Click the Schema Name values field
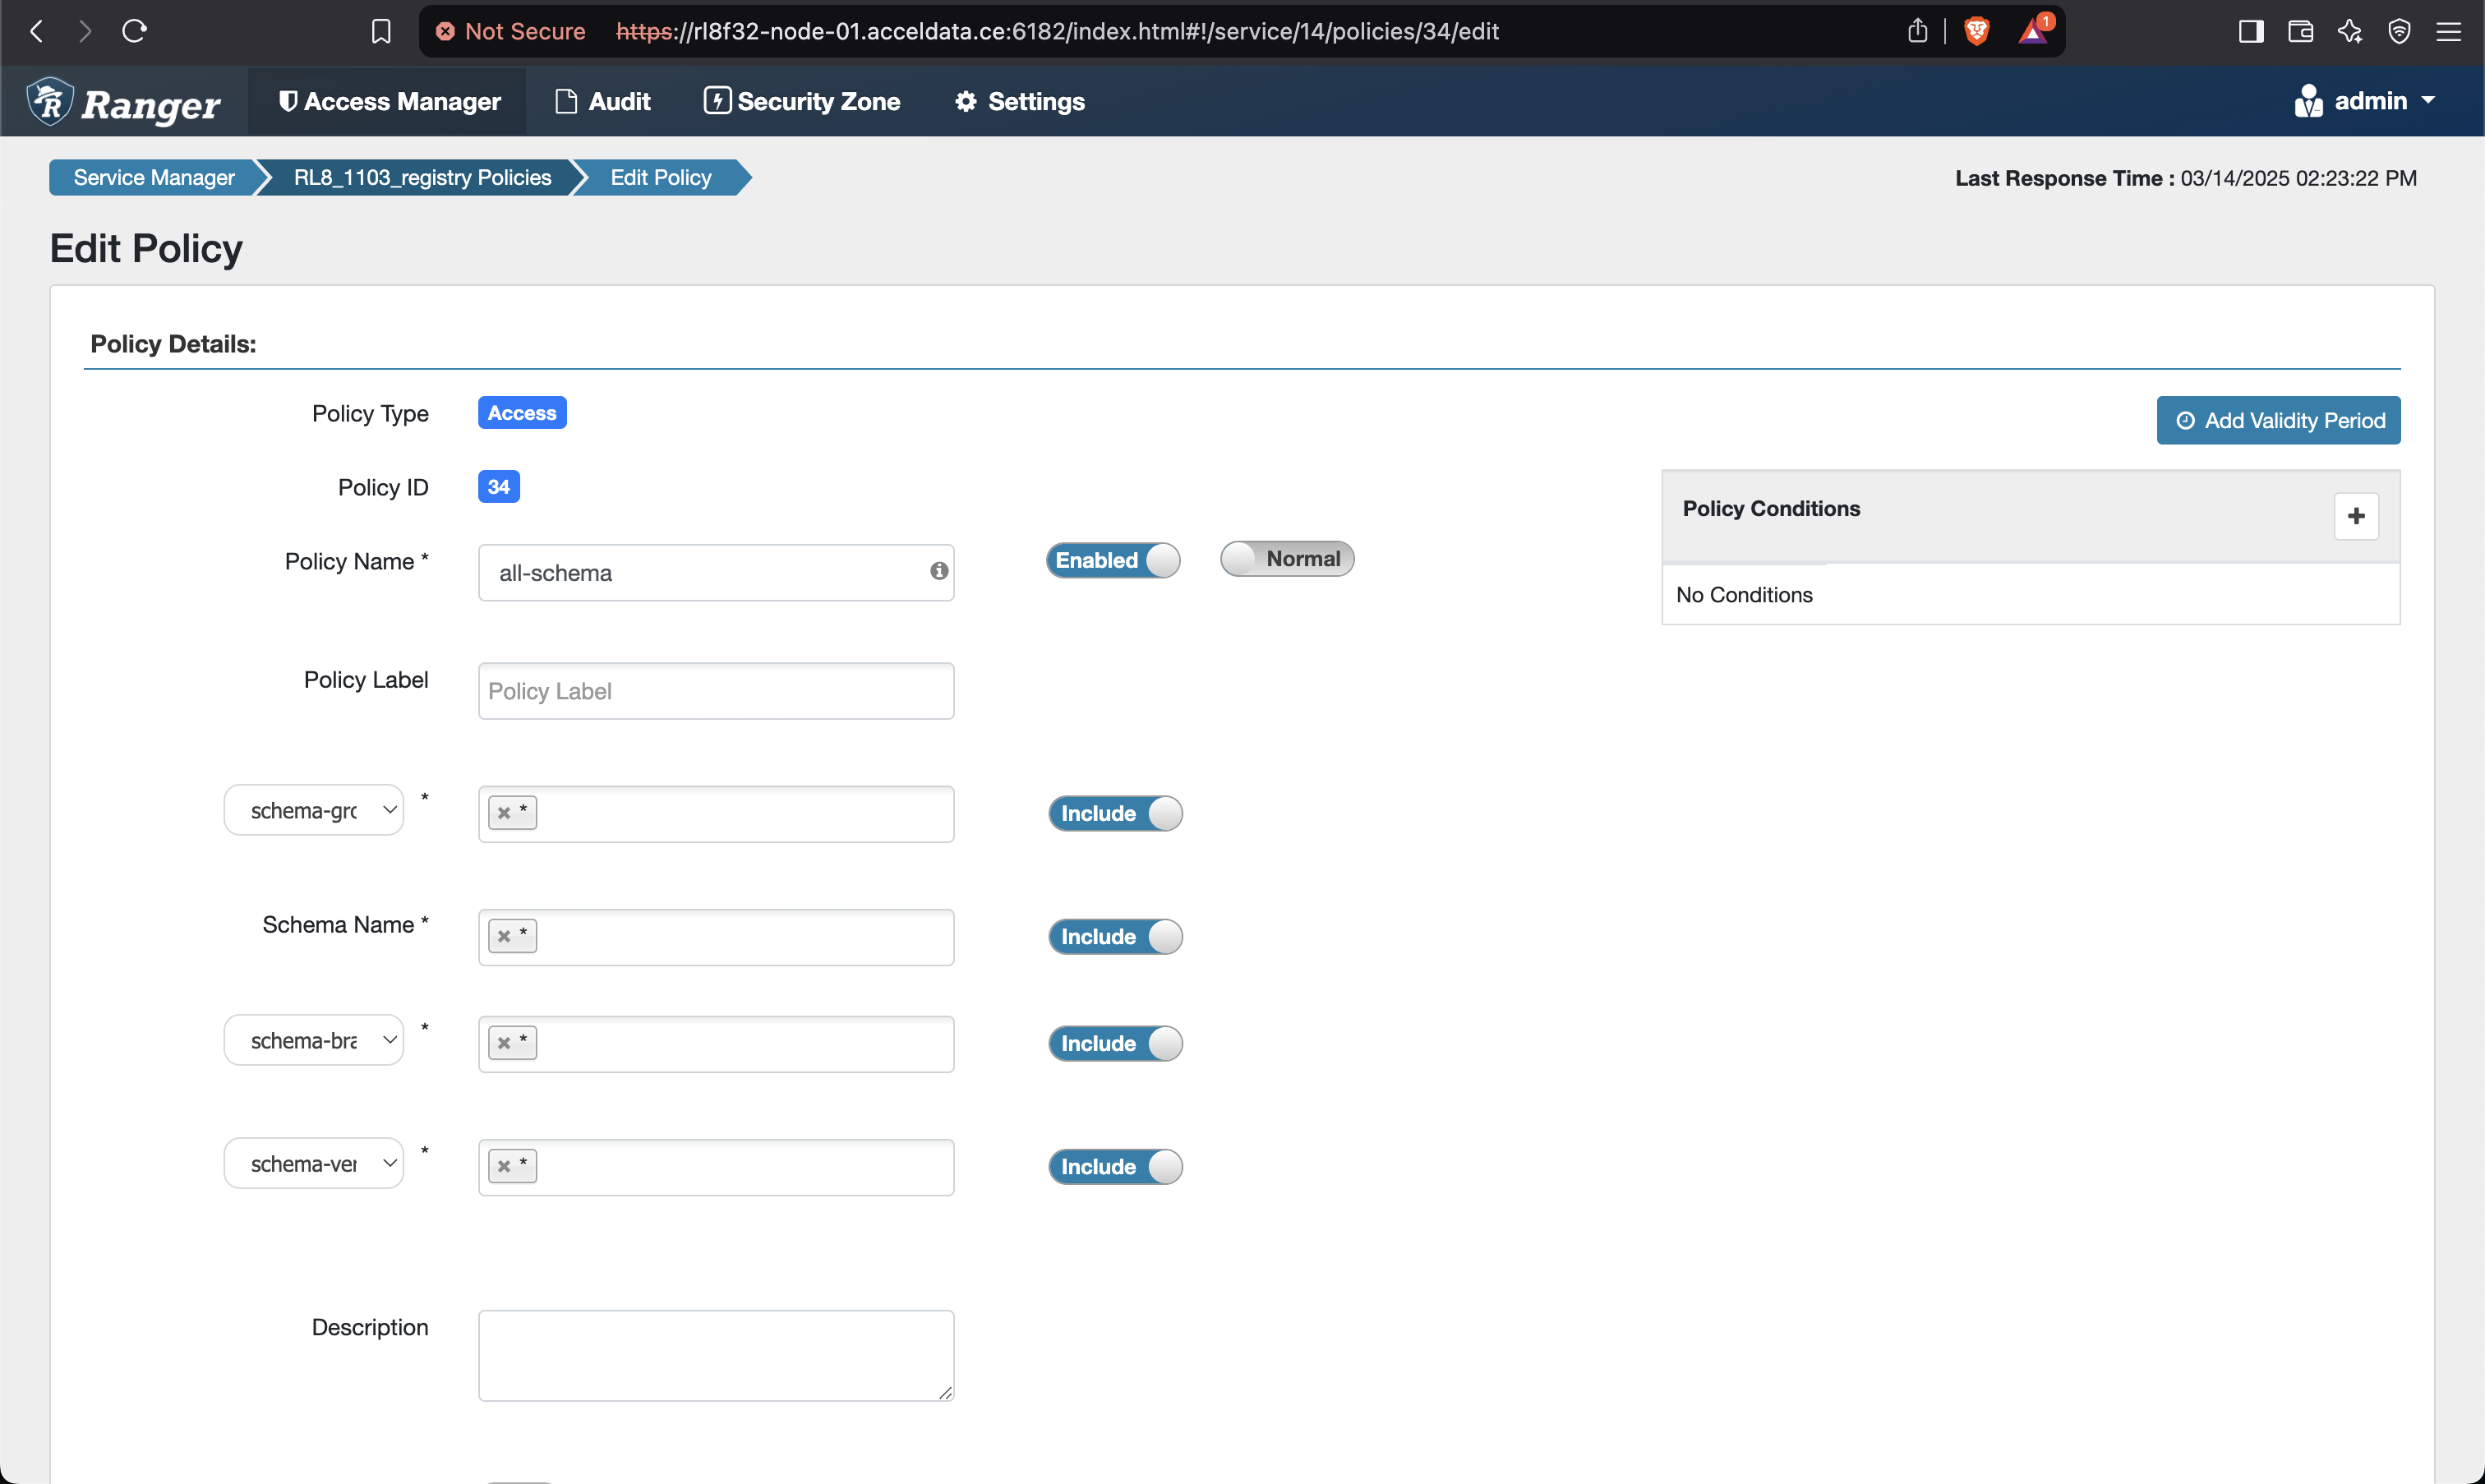2485x1484 pixels. click(x=716, y=937)
